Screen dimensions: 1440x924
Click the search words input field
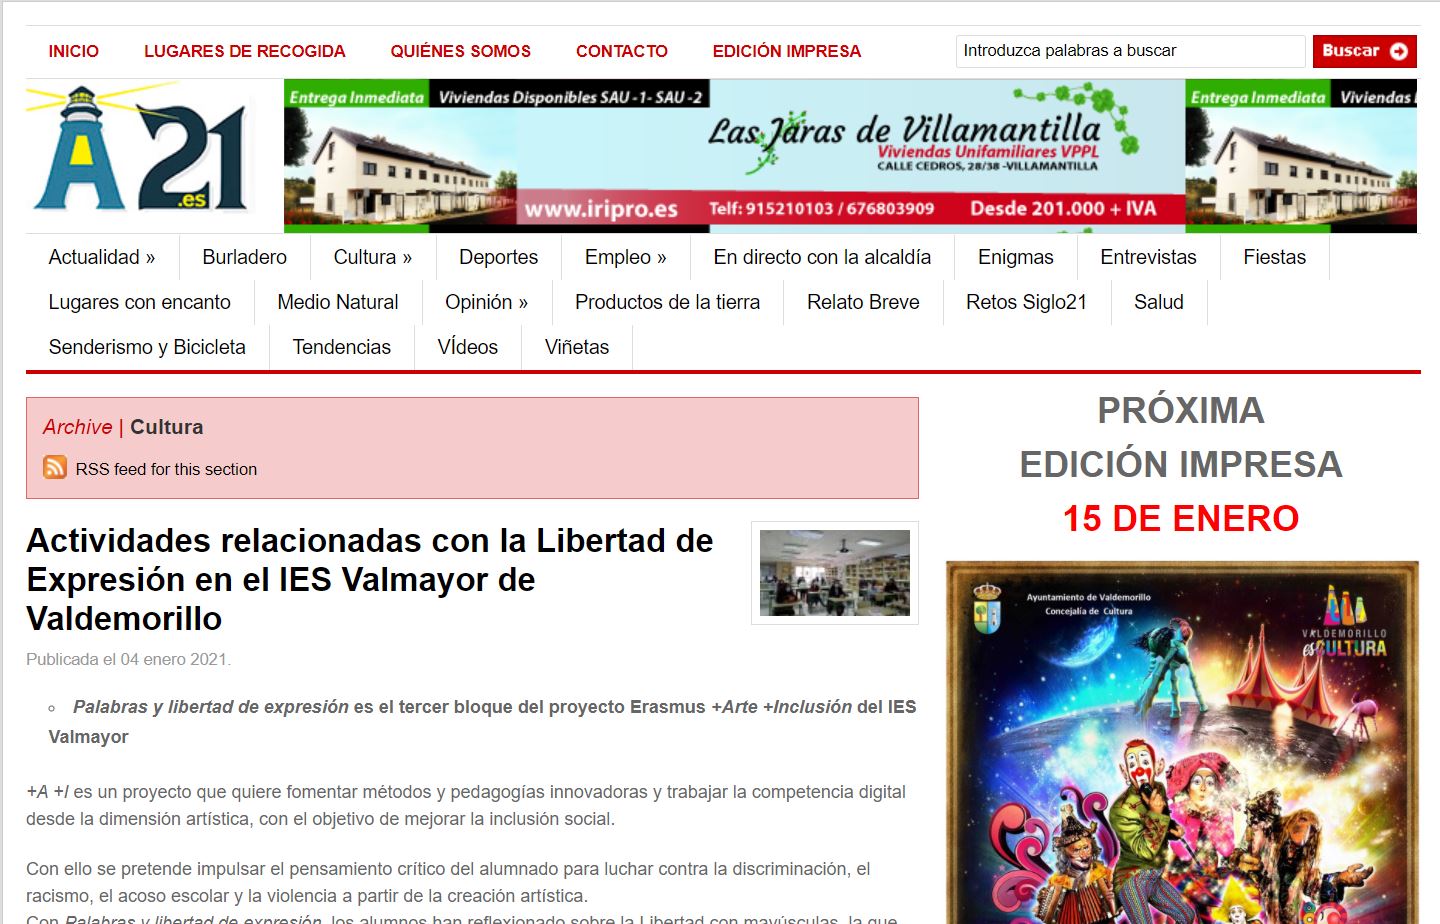[x=1129, y=51]
